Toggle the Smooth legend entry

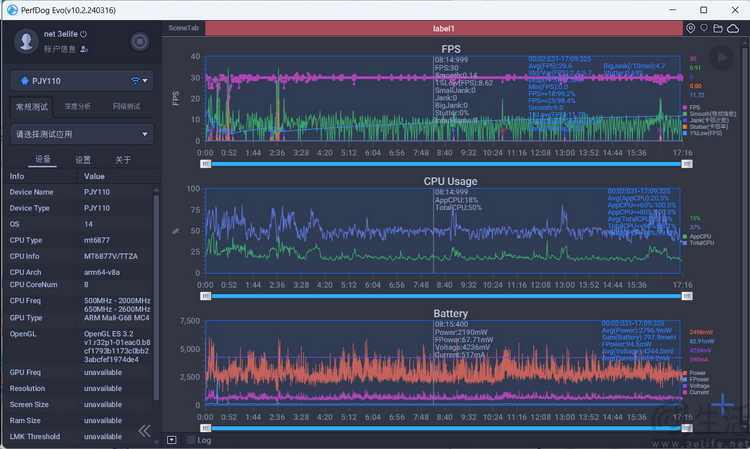tap(710, 114)
